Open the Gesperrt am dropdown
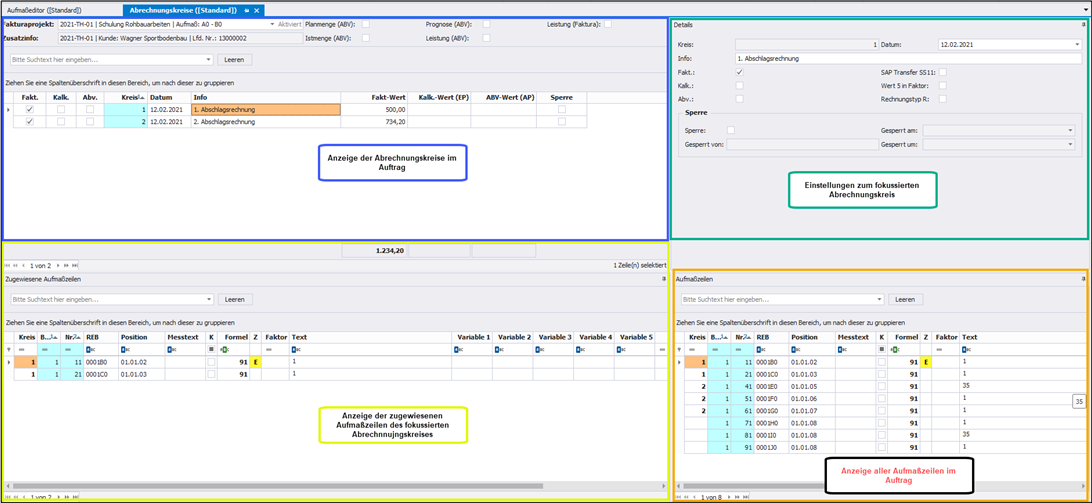The image size is (1092, 503). (1069, 130)
